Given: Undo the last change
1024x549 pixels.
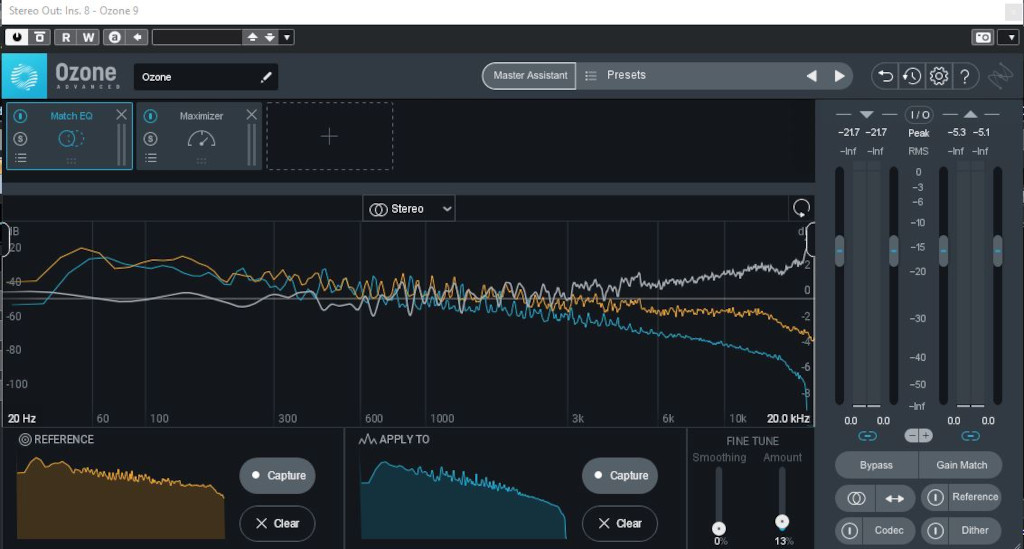Looking at the screenshot, I should [886, 76].
